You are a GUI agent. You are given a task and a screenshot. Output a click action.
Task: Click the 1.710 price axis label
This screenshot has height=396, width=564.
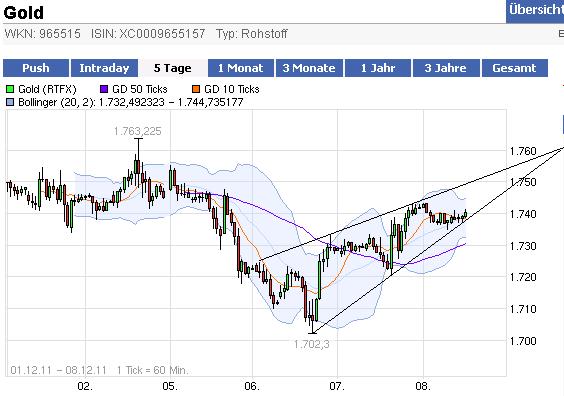[523, 309]
